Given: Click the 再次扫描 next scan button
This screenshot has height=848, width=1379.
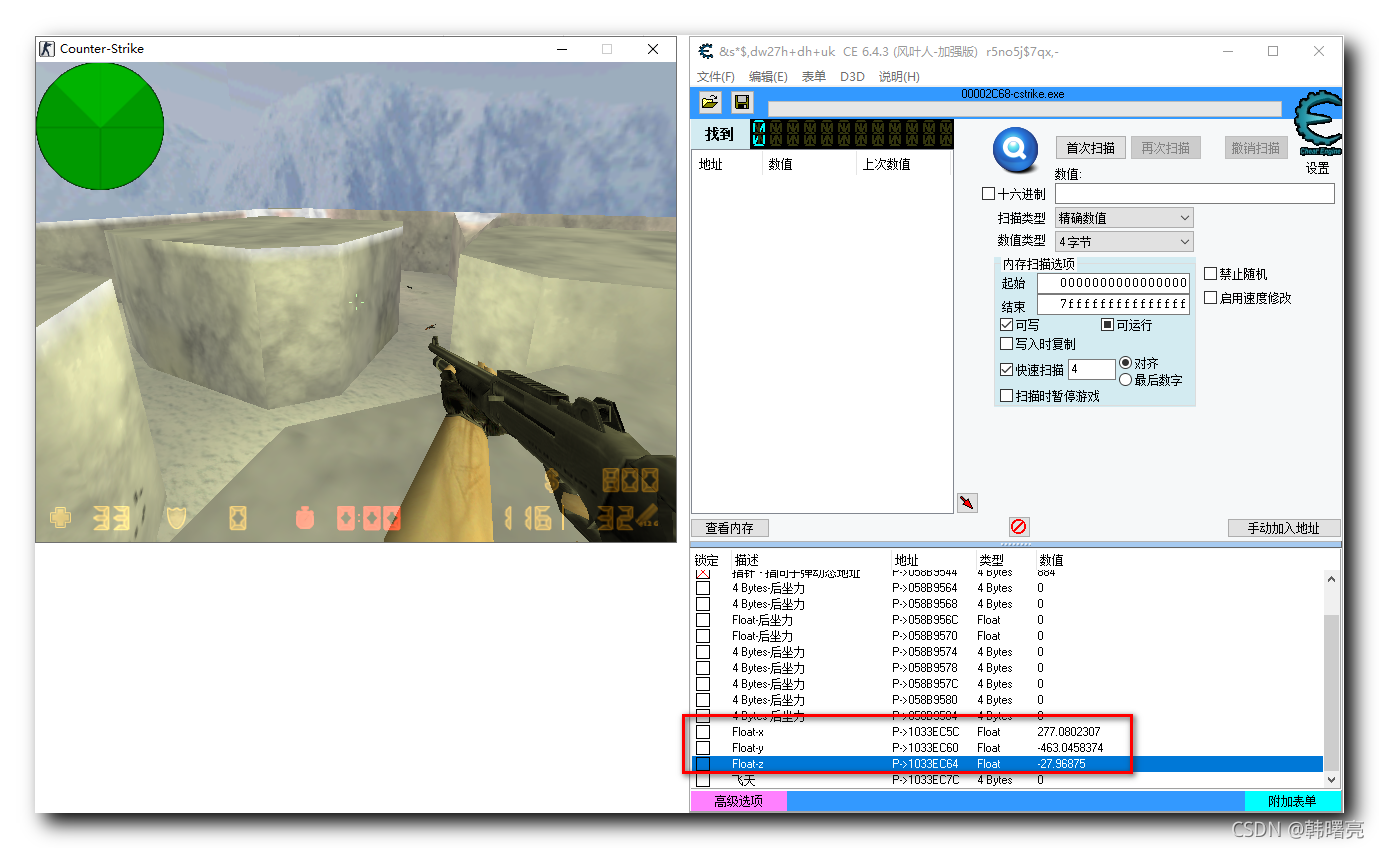Looking at the screenshot, I should click(1166, 148).
